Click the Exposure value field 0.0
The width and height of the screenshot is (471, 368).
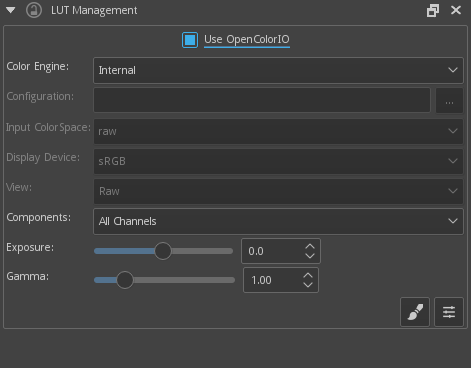tap(274, 251)
